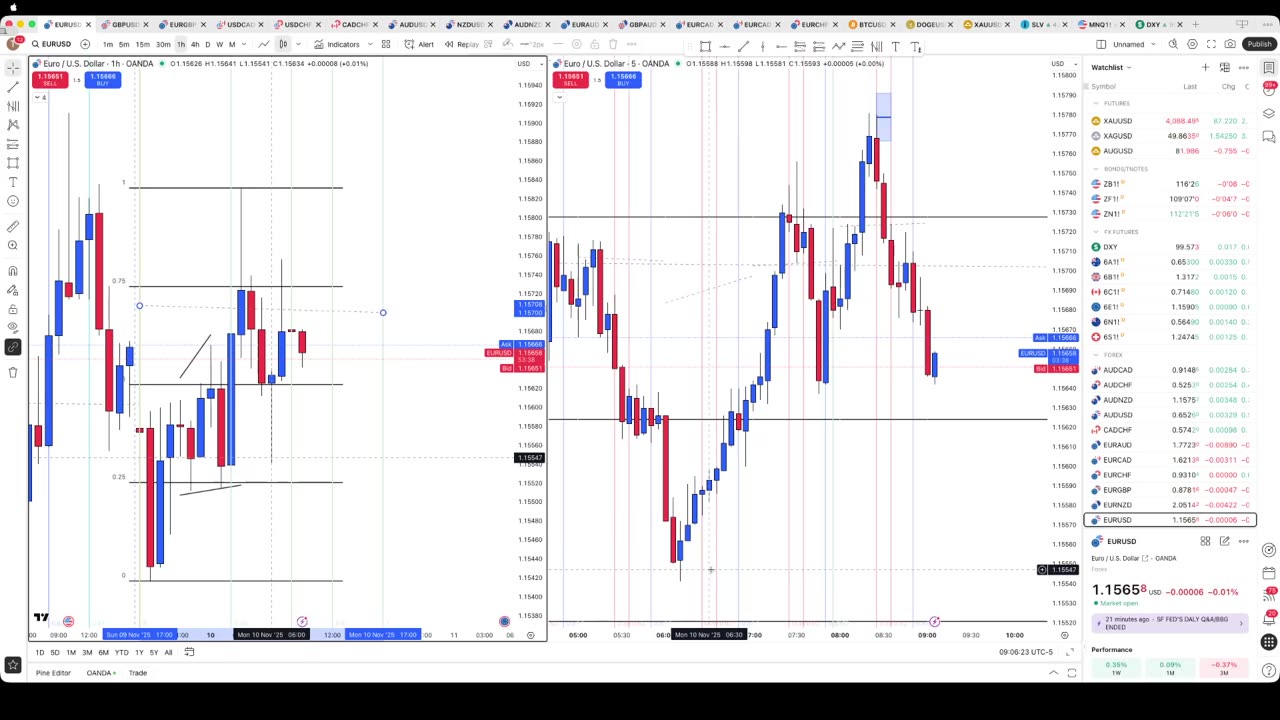Screen dimensions: 1280x720
Task: Select the rectangle drawing tool in favorites toolbar
Action: tap(705, 46)
